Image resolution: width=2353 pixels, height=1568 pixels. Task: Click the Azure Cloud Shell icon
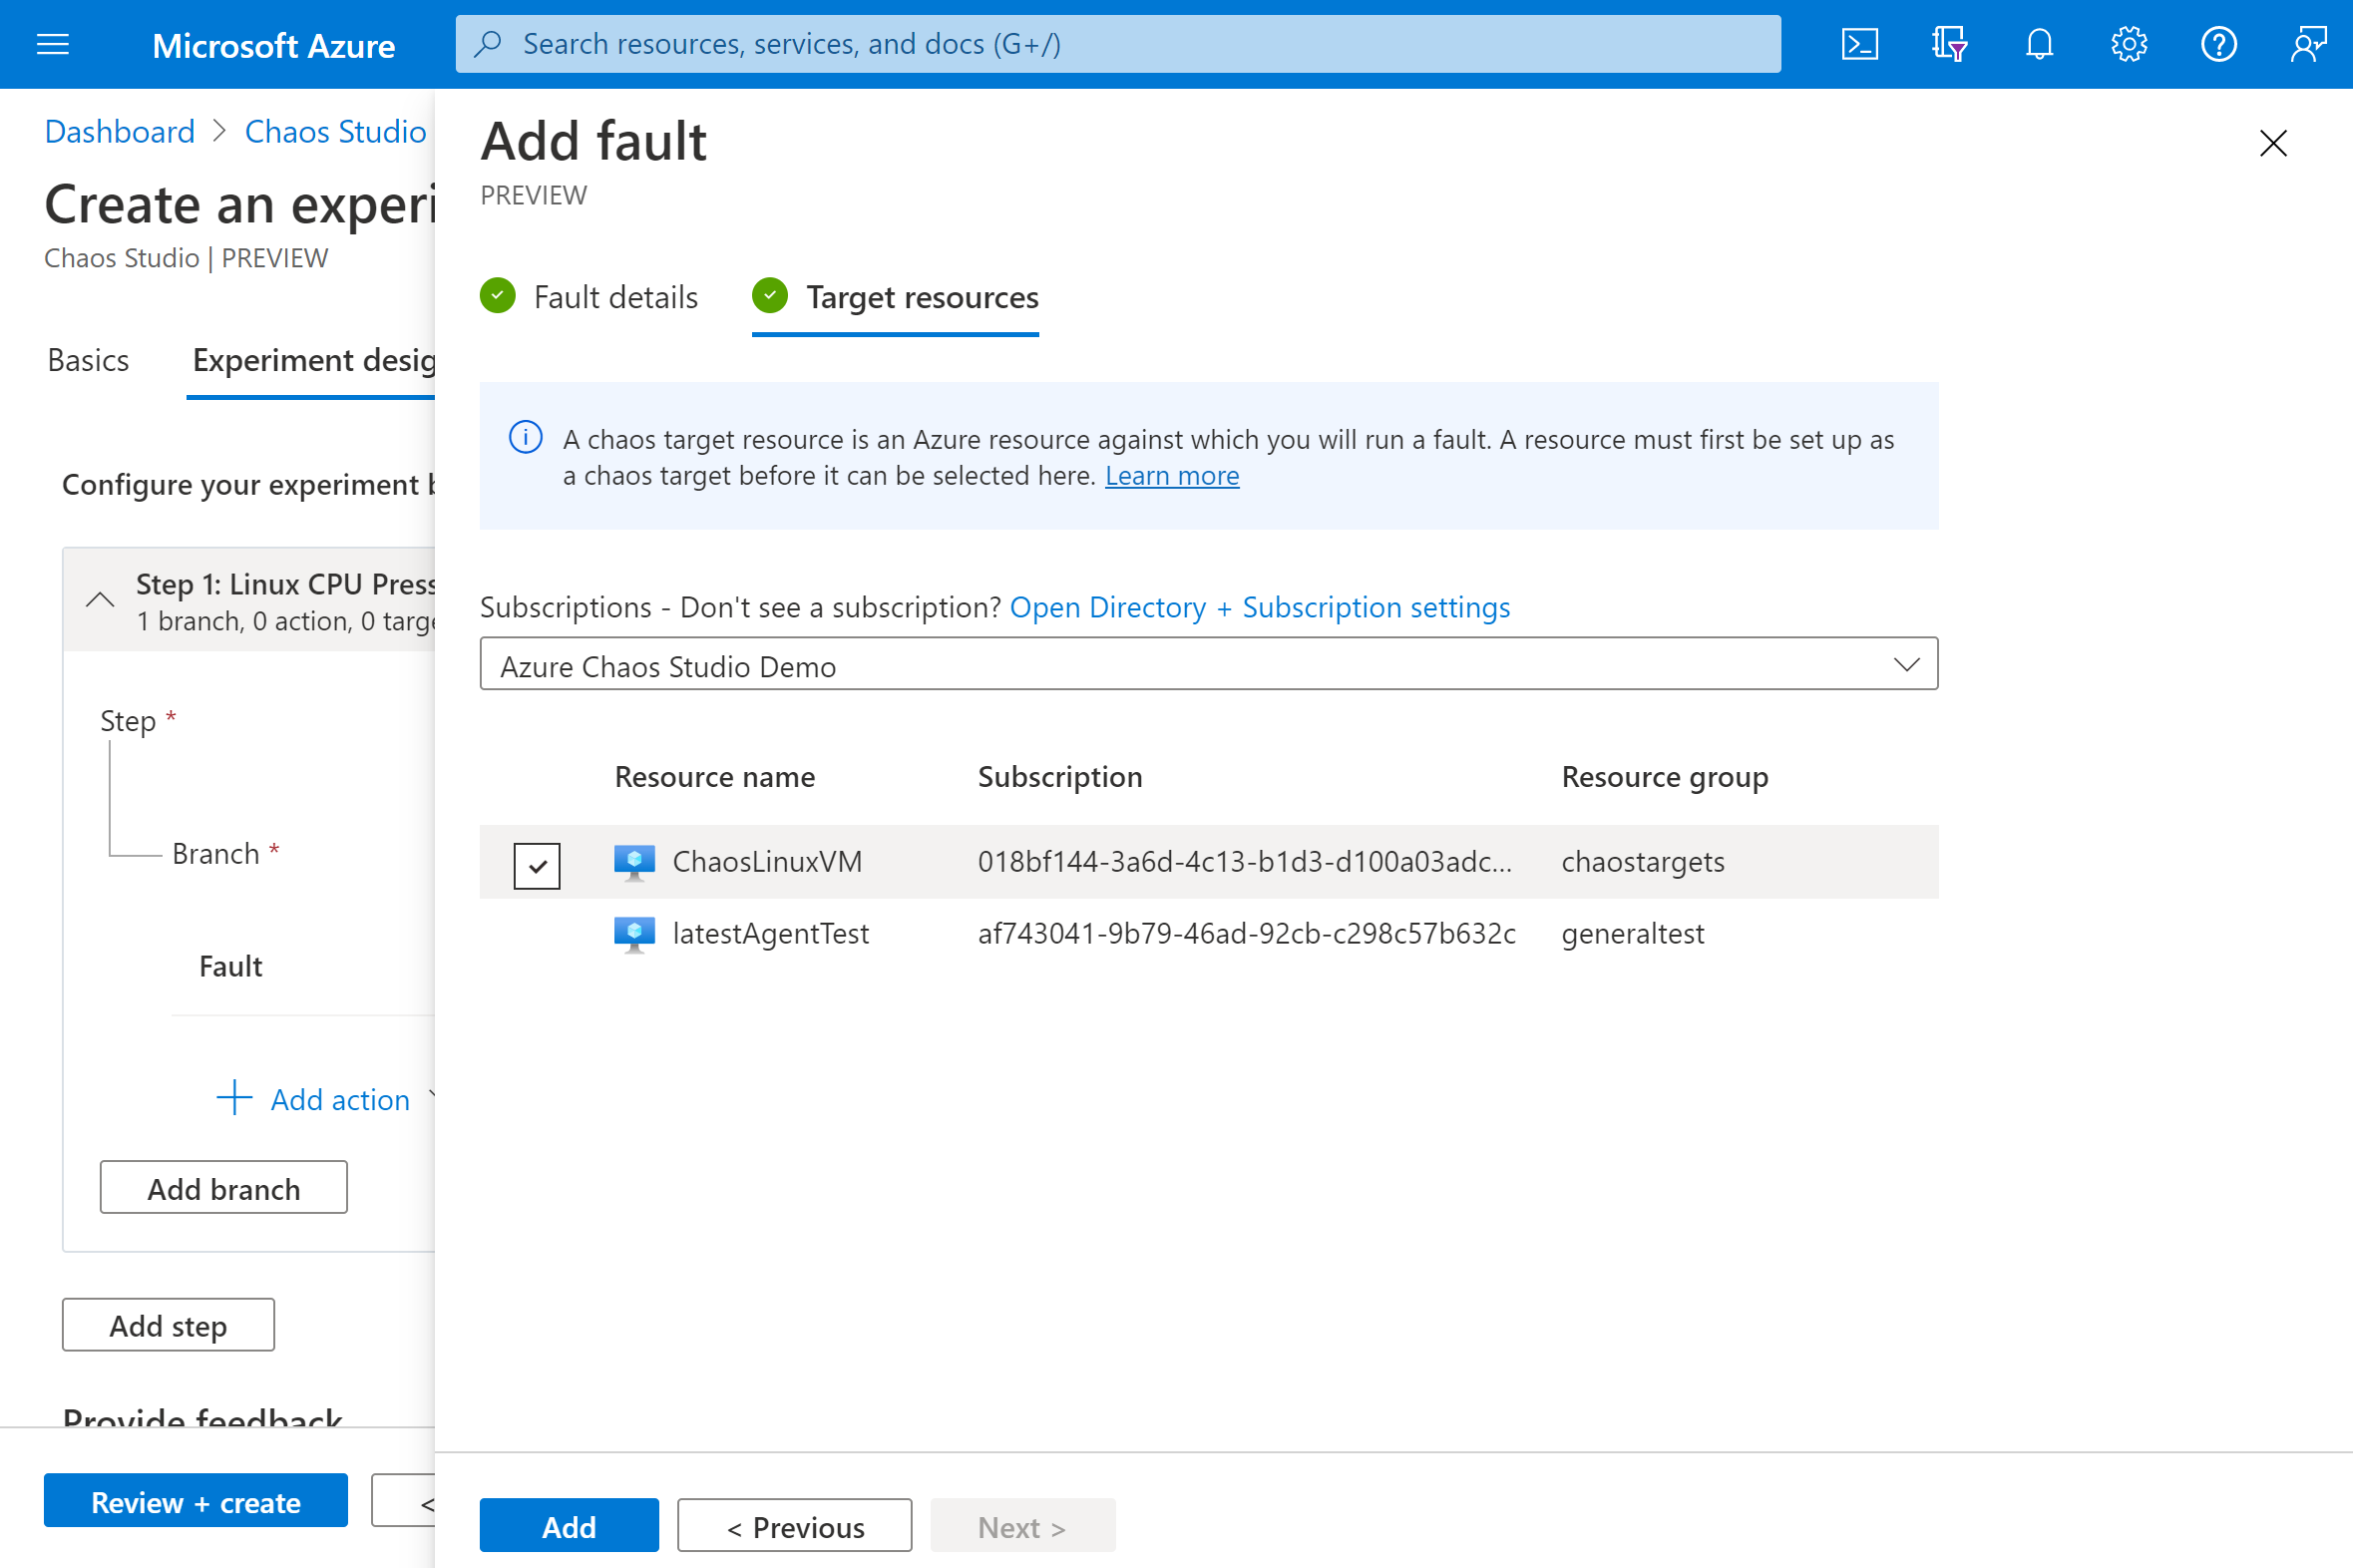coord(1861,44)
